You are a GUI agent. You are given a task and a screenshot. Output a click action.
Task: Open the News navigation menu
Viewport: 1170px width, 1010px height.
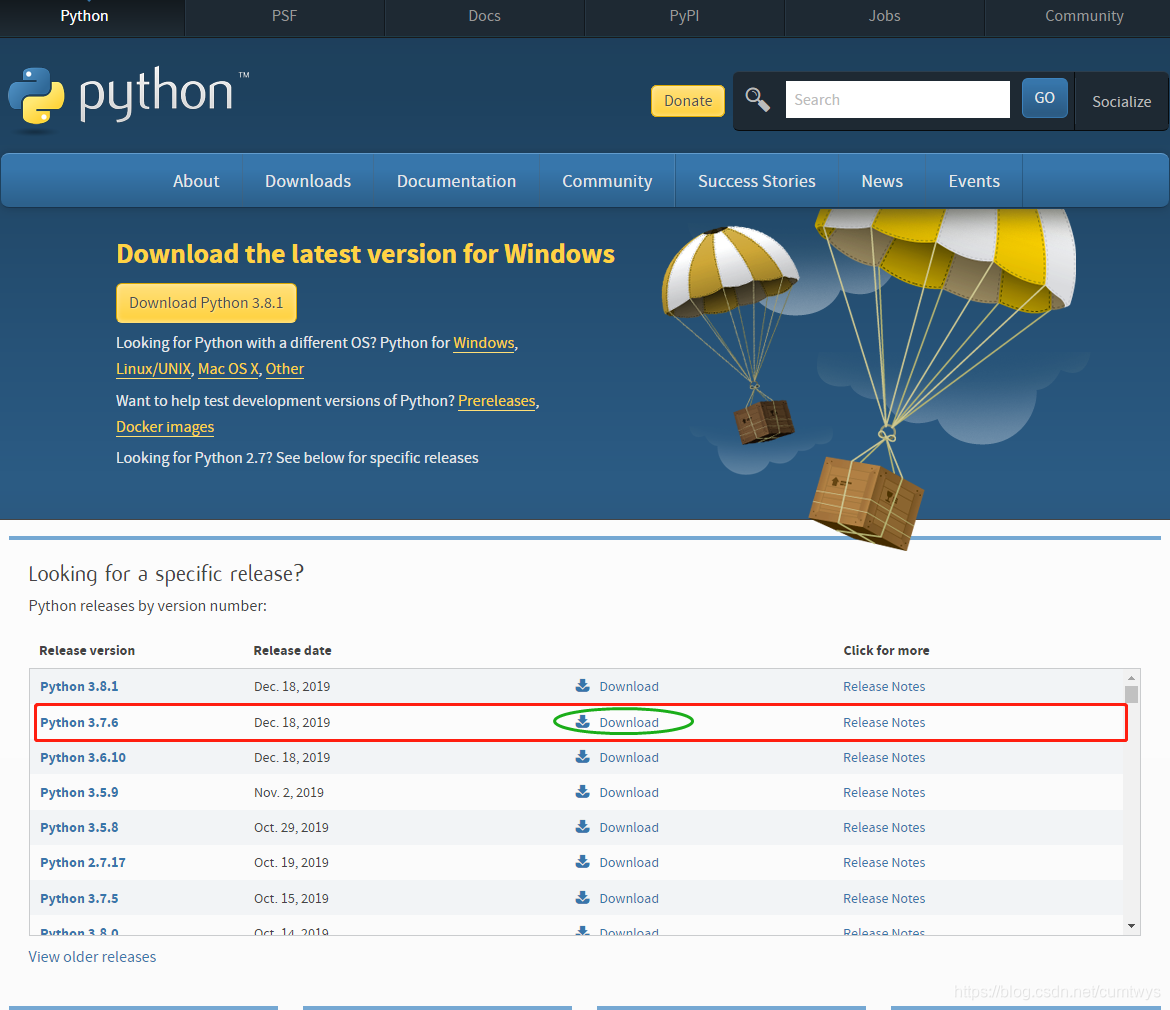(882, 181)
